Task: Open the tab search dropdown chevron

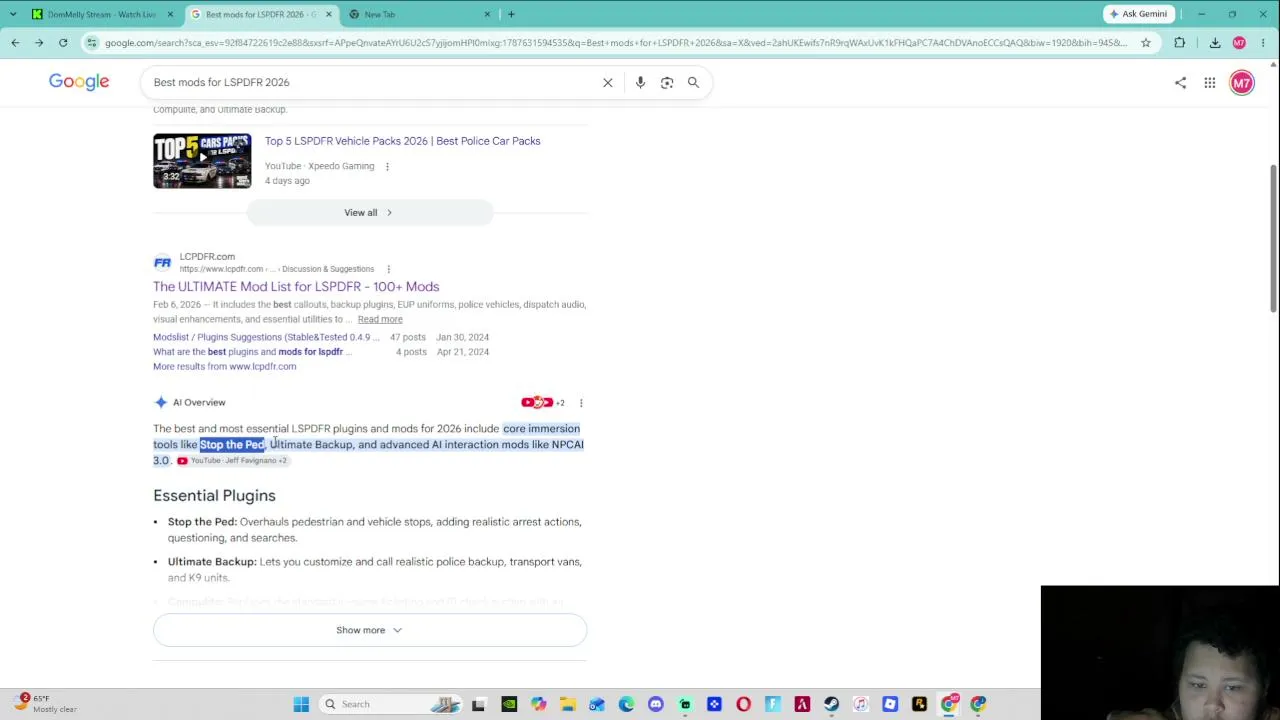Action: click(13, 14)
